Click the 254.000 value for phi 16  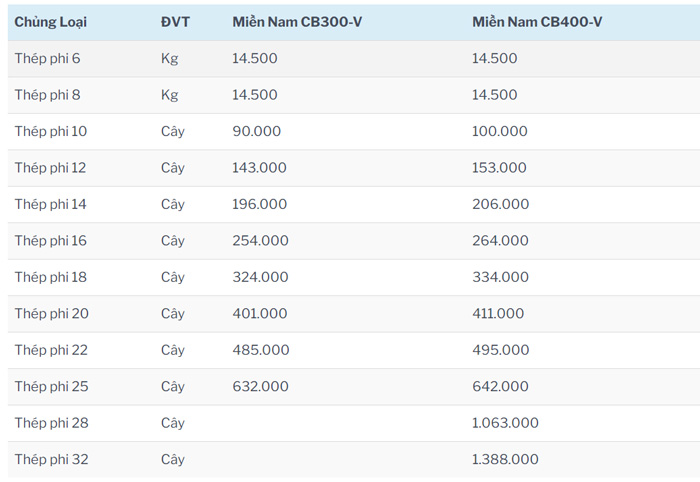coord(260,241)
